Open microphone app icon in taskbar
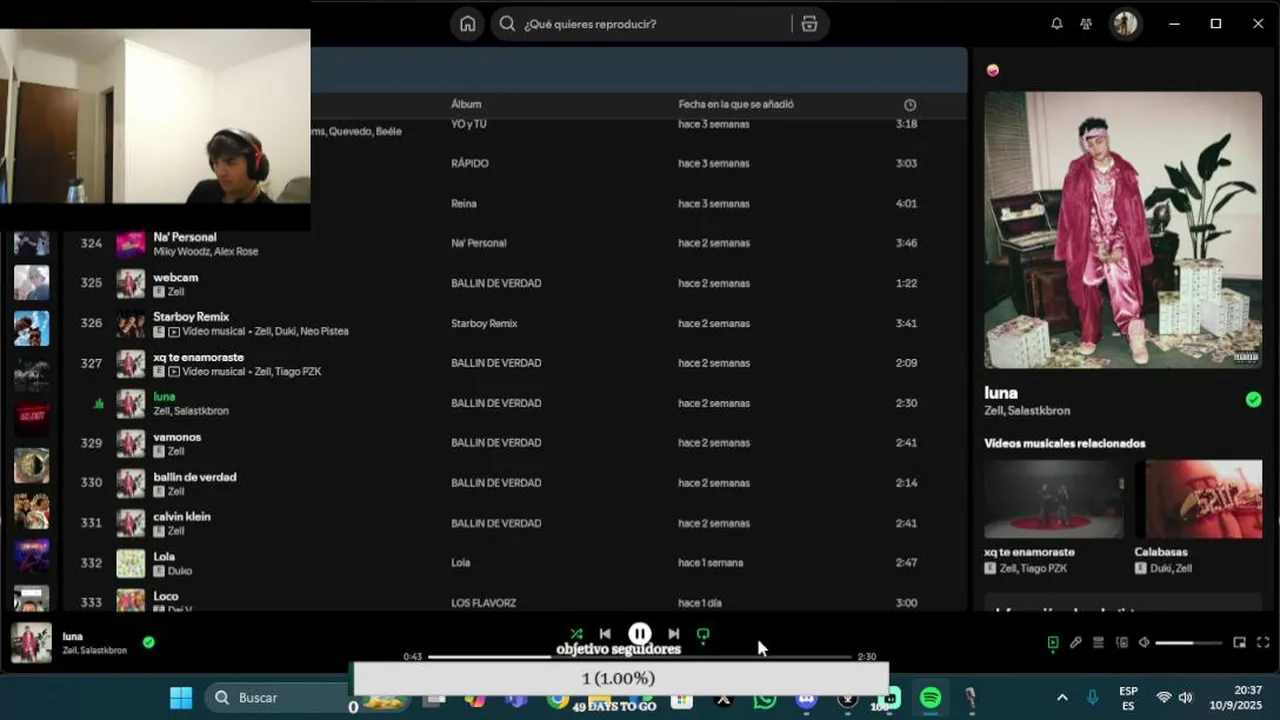This screenshot has width=1280, height=720. (x=970, y=698)
